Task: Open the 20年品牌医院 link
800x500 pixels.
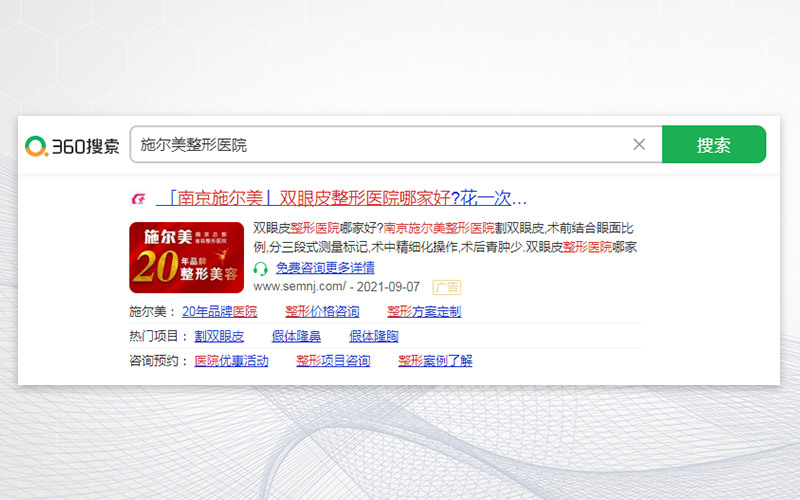Action: point(219,311)
